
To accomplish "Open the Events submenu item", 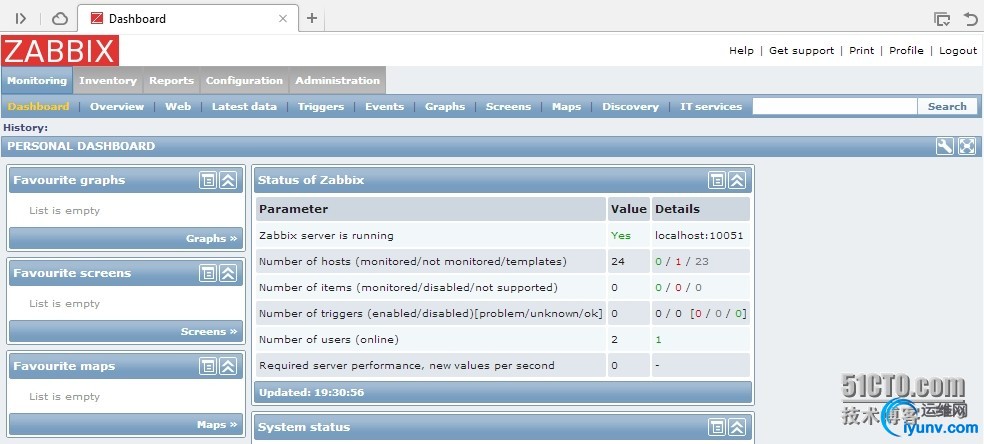I will [x=385, y=107].
